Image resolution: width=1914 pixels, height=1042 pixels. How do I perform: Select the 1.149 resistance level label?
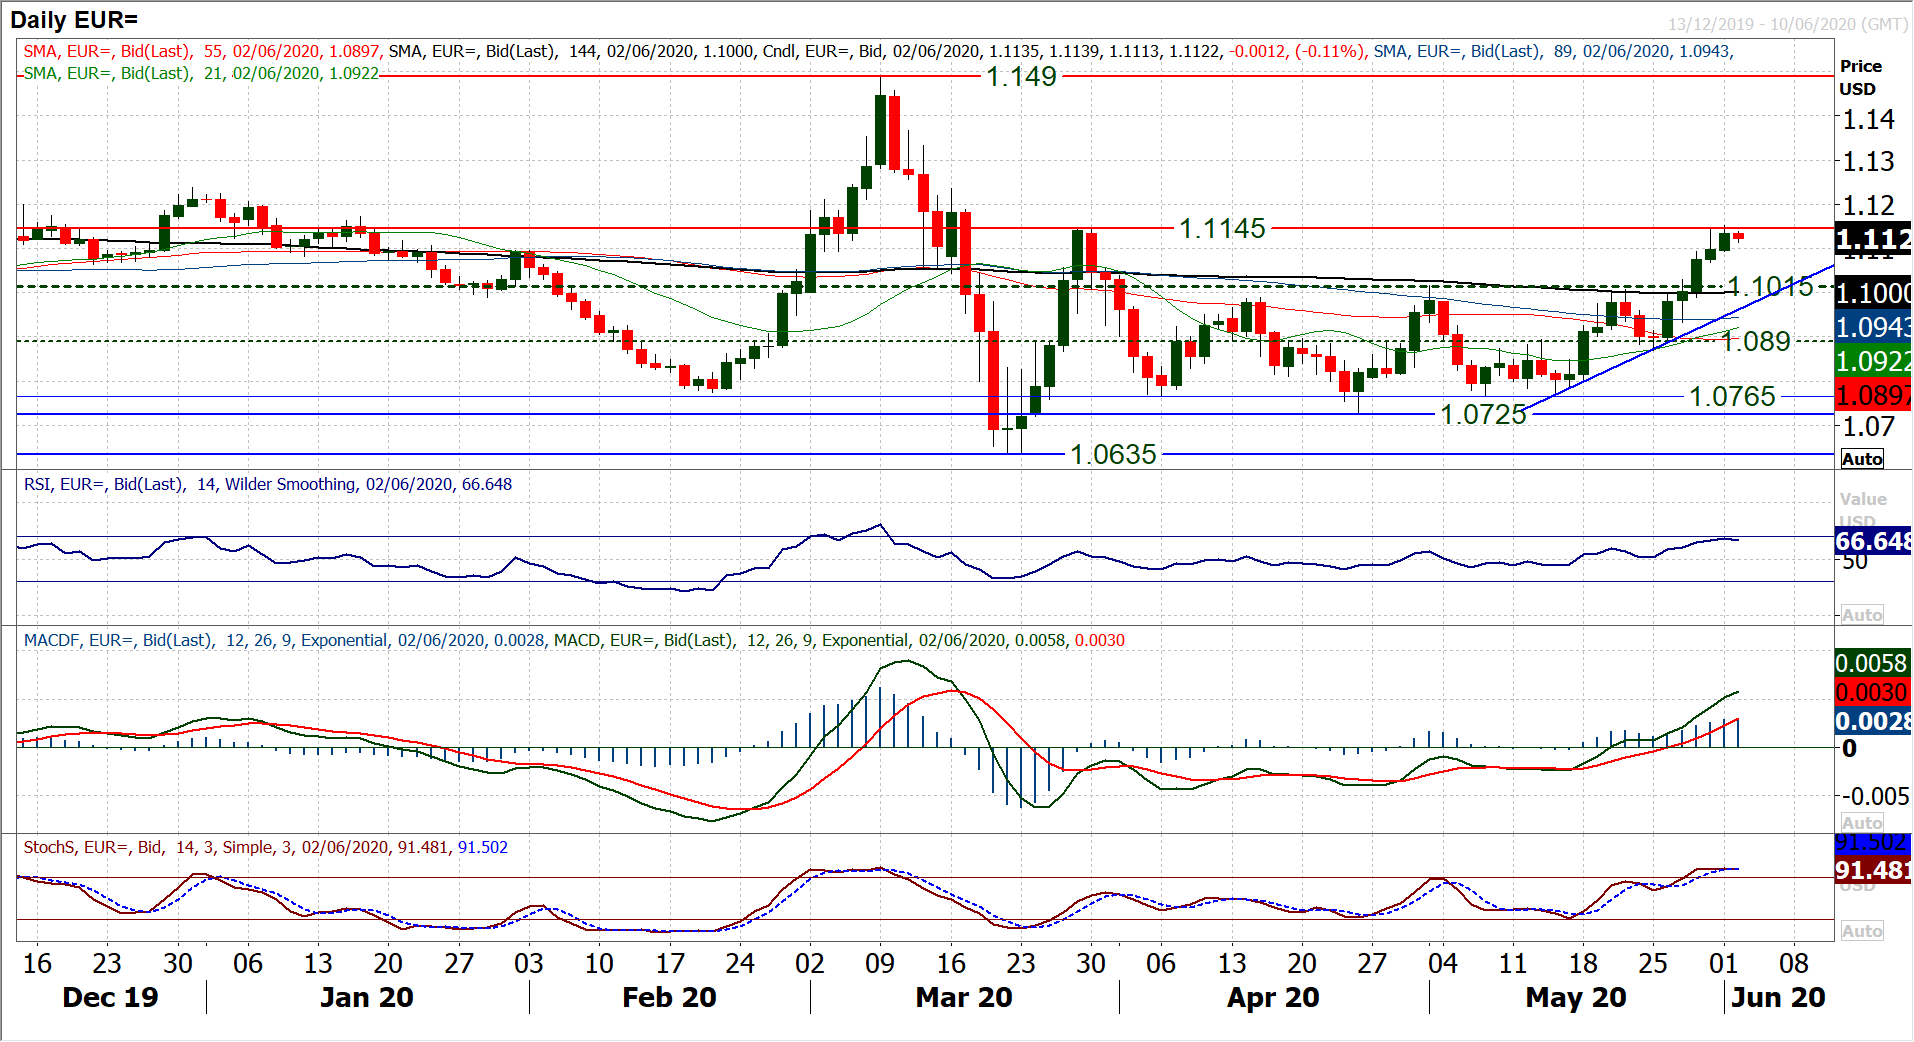(1021, 76)
